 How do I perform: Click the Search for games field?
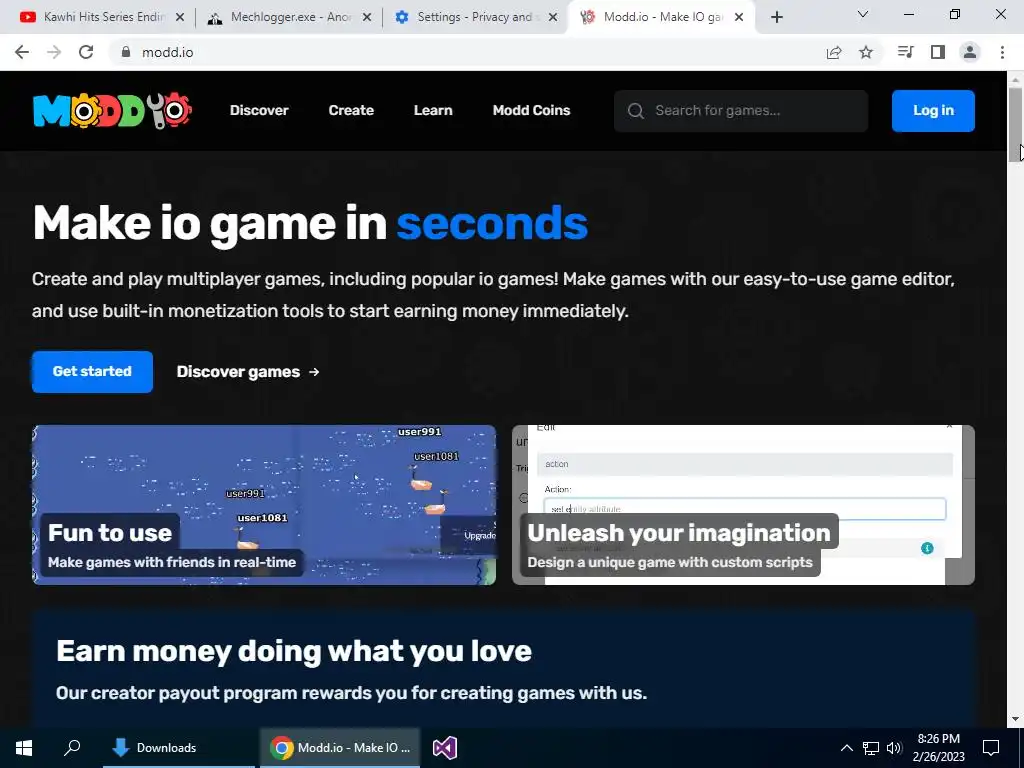[741, 110]
